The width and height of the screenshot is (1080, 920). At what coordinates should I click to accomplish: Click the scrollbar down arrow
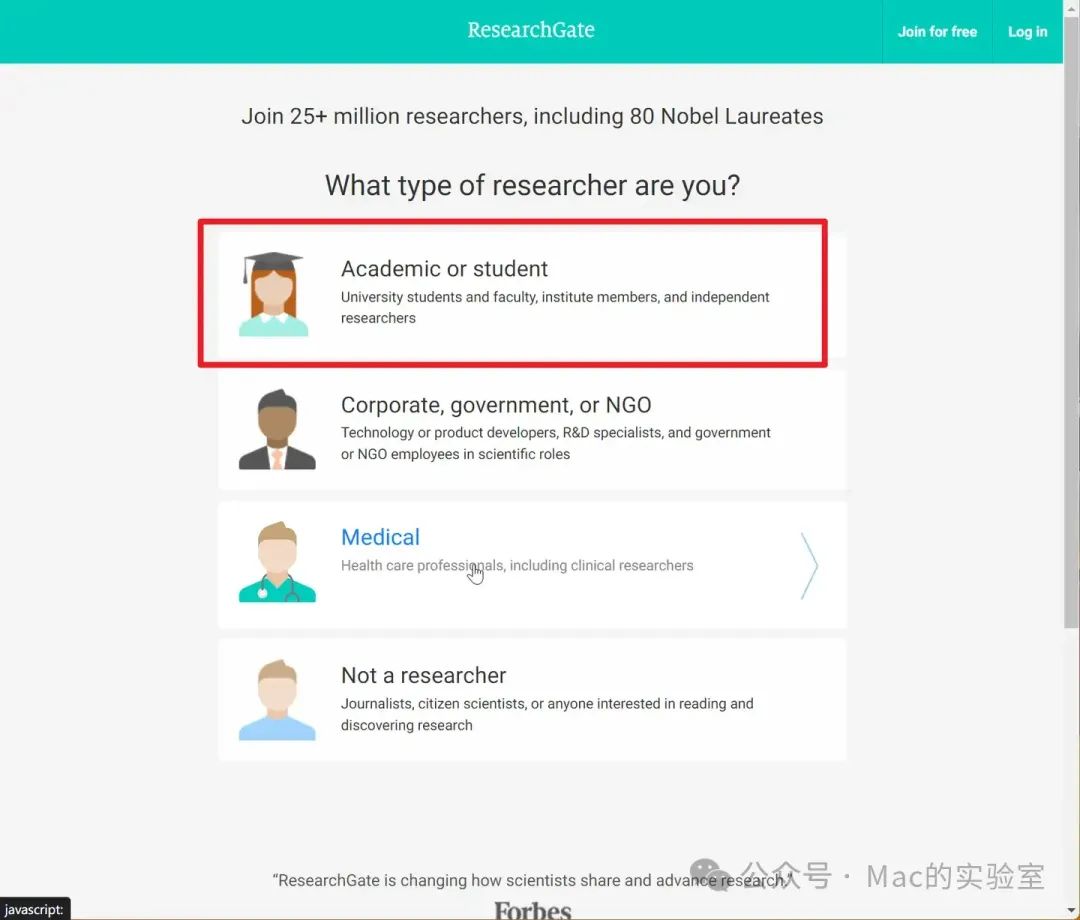point(1072,912)
